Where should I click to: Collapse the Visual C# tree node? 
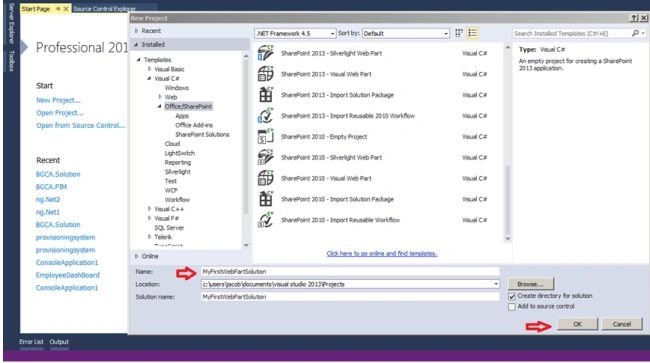[x=149, y=78]
